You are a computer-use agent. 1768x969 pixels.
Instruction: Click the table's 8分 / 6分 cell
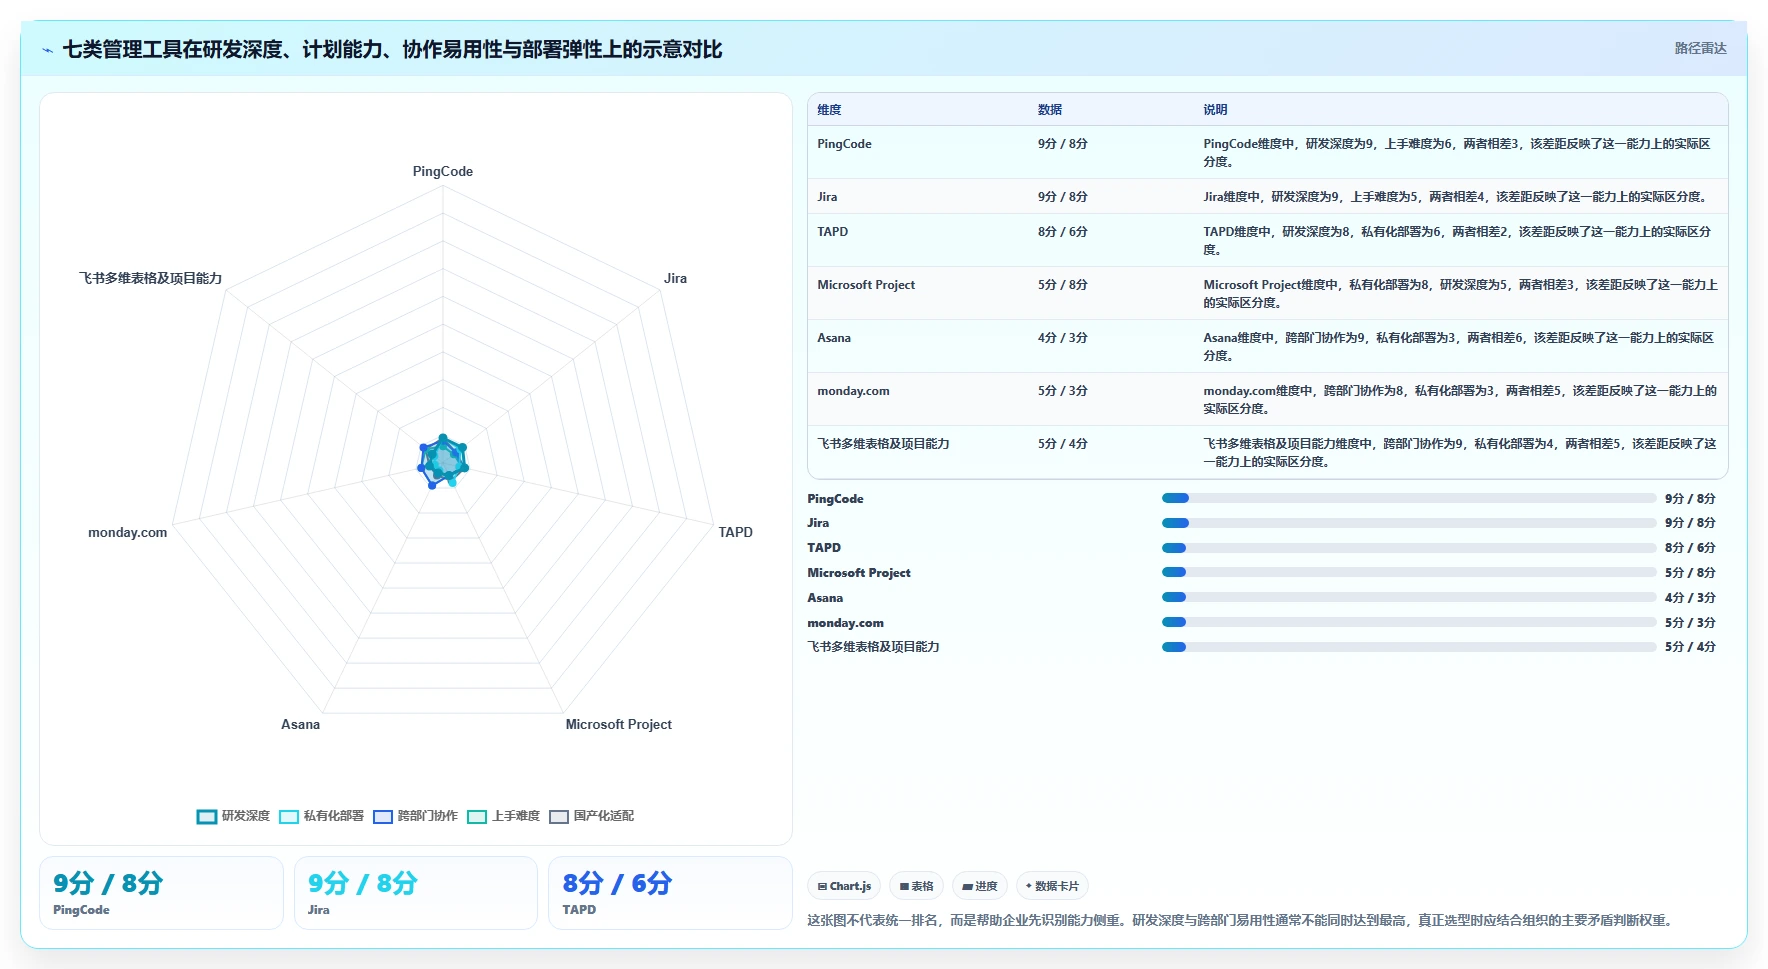point(1062,232)
